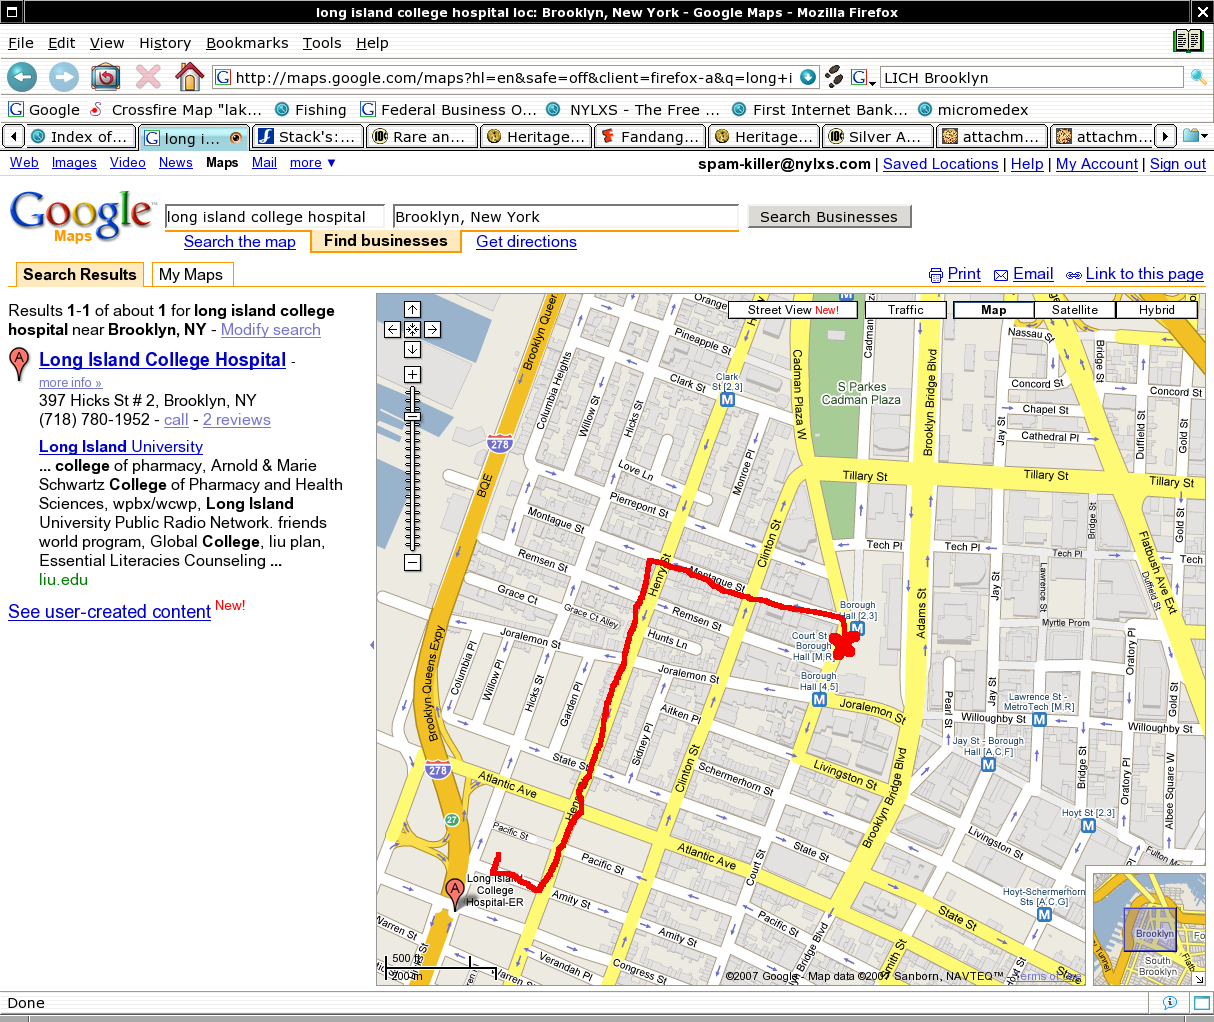The height and width of the screenshot is (1022, 1214).
Task: Reload the current page
Action: pyautogui.click(x=105, y=77)
